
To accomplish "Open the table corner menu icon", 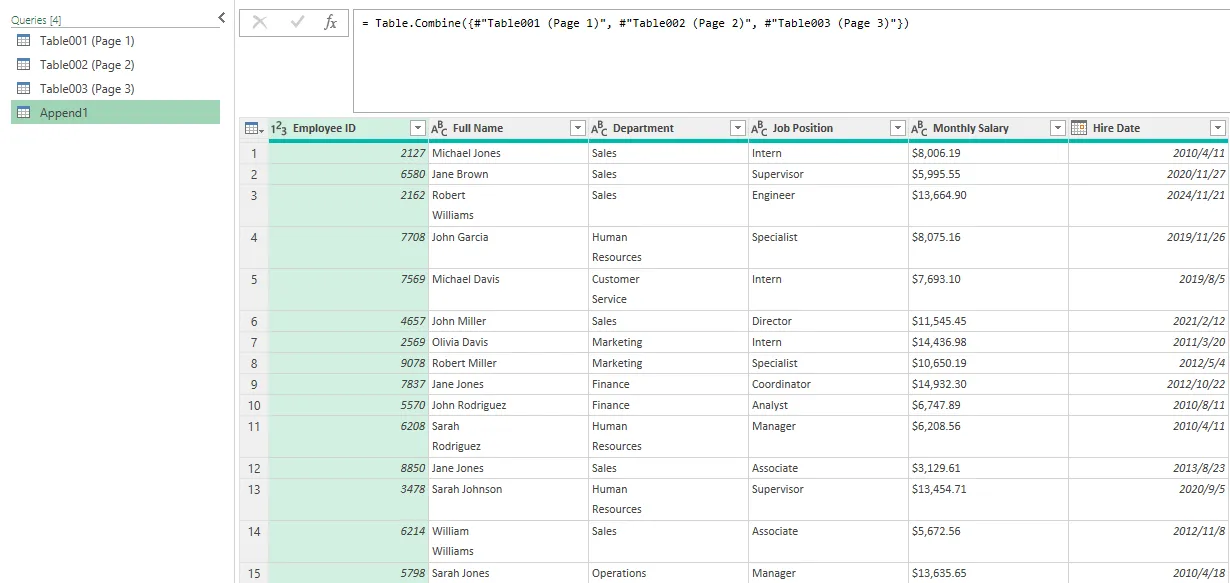I will click(x=254, y=128).
